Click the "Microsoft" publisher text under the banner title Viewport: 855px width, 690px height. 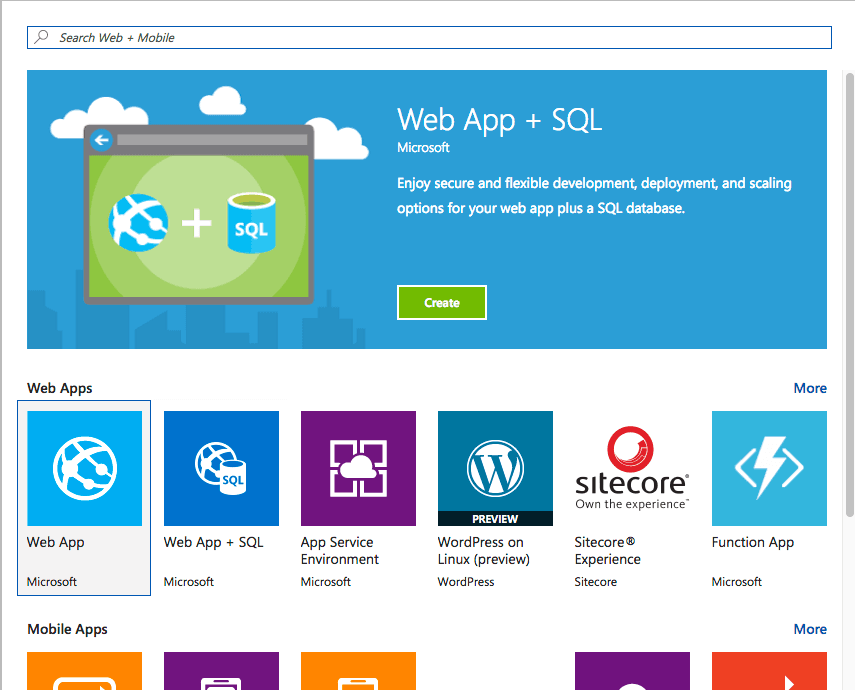pos(423,148)
